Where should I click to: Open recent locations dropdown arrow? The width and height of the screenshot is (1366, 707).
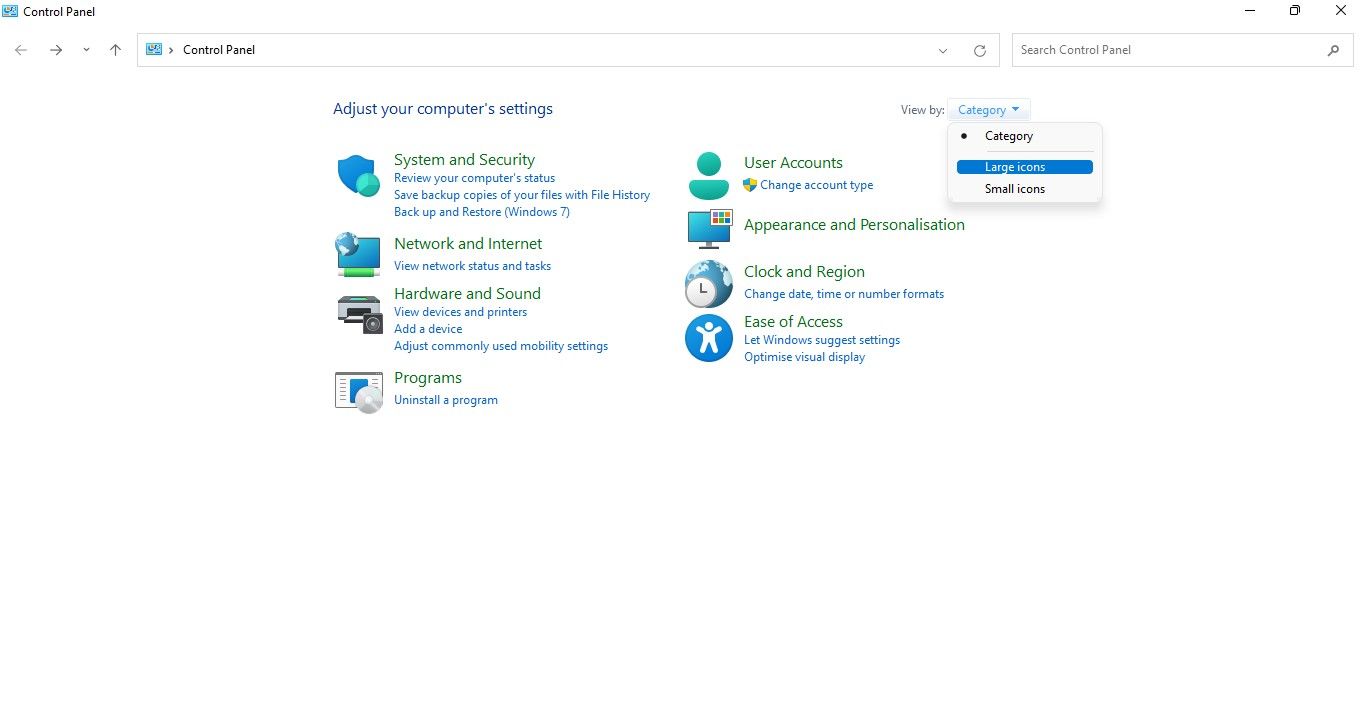[86, 50]
